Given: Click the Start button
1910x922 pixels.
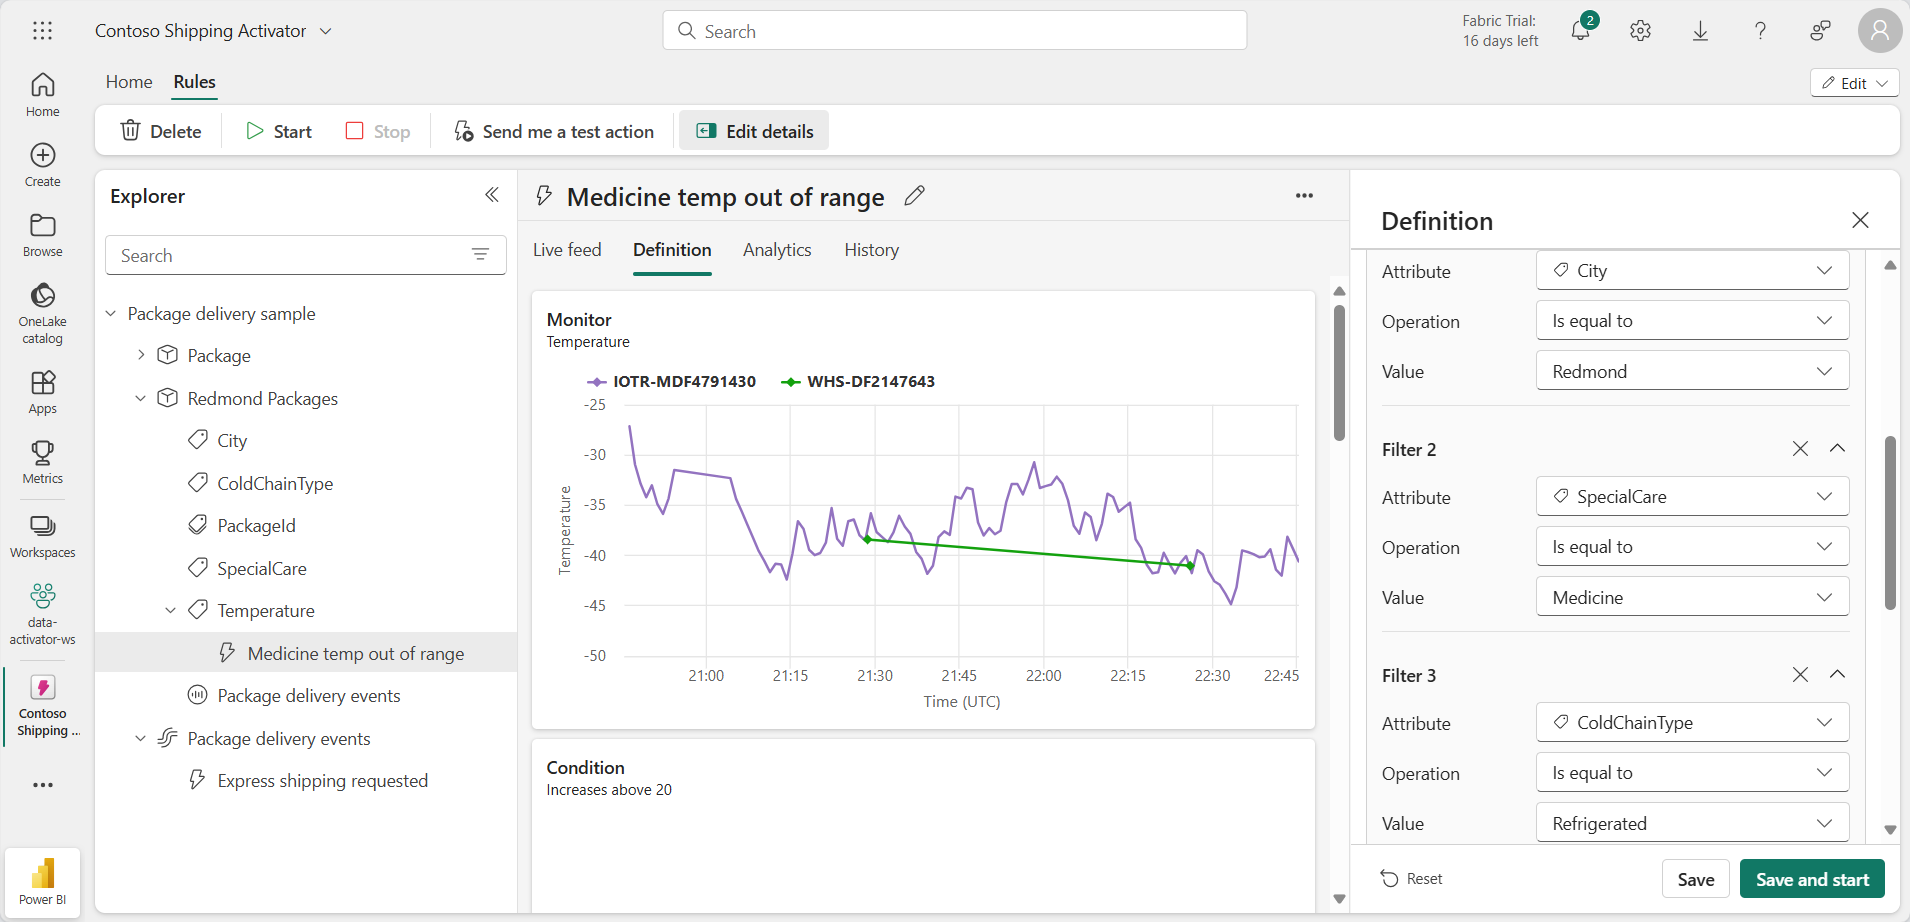Looking at the screenshot, I should 279,131.
